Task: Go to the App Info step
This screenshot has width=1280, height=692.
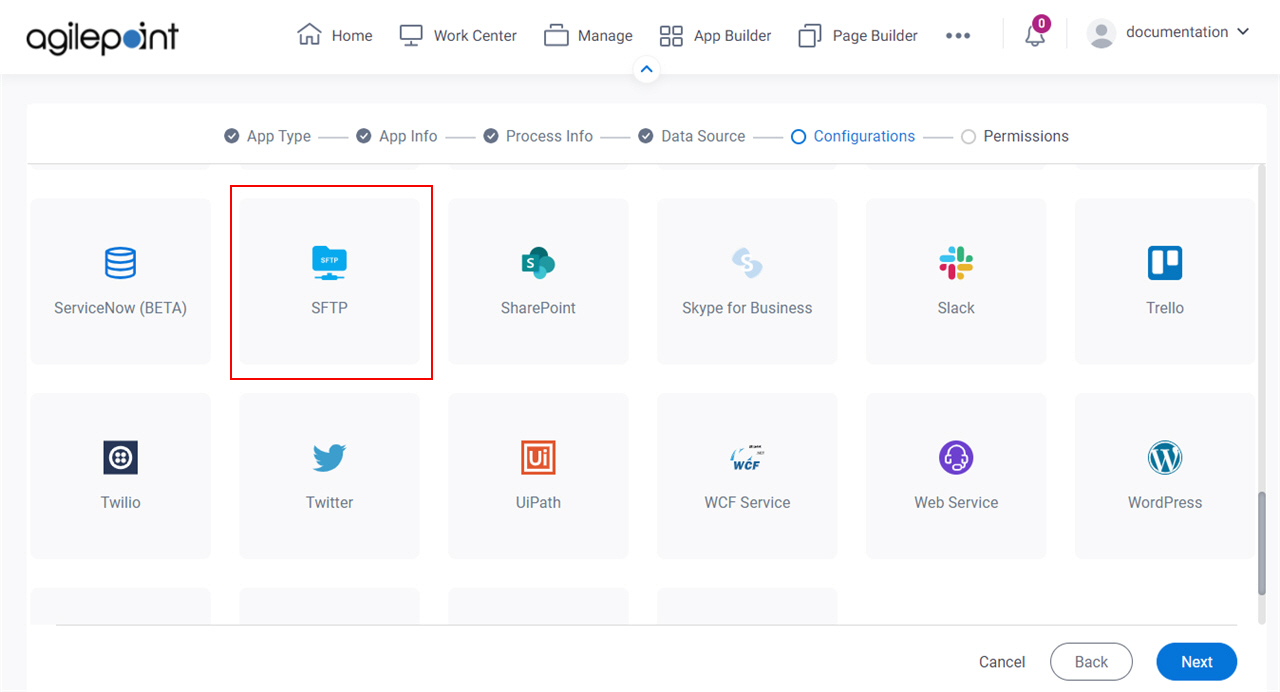Action: click(397, 136)
